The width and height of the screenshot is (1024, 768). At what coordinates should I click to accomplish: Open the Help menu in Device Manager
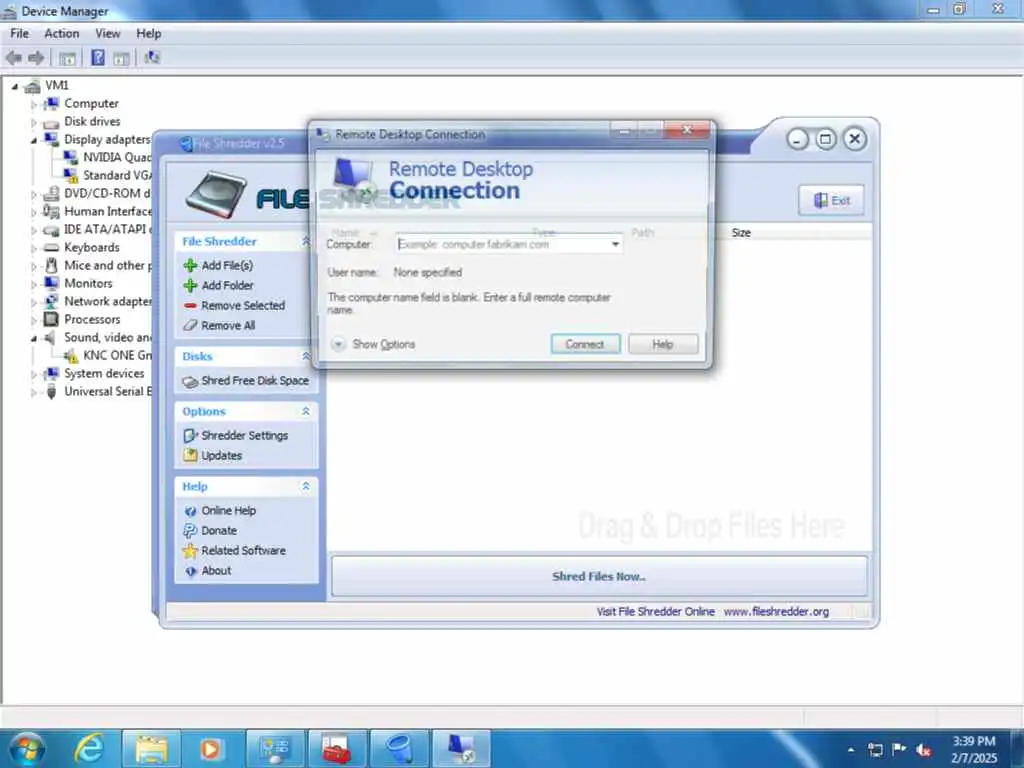click(148, 33)
